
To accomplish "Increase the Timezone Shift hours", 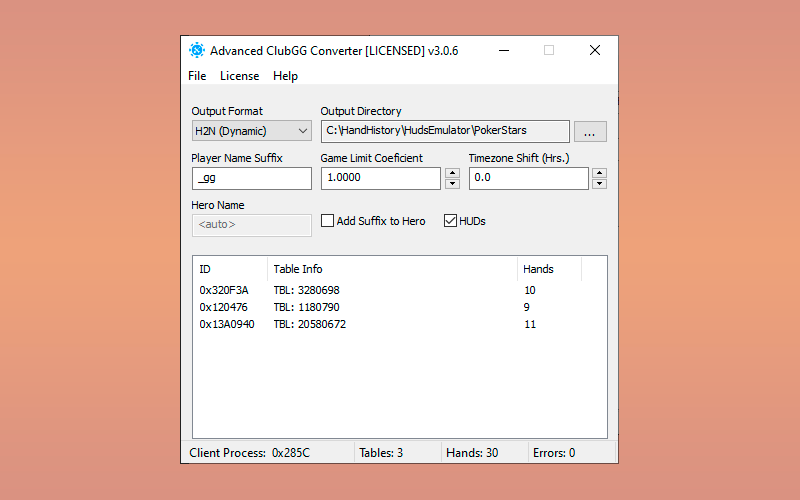I will 599,173.
